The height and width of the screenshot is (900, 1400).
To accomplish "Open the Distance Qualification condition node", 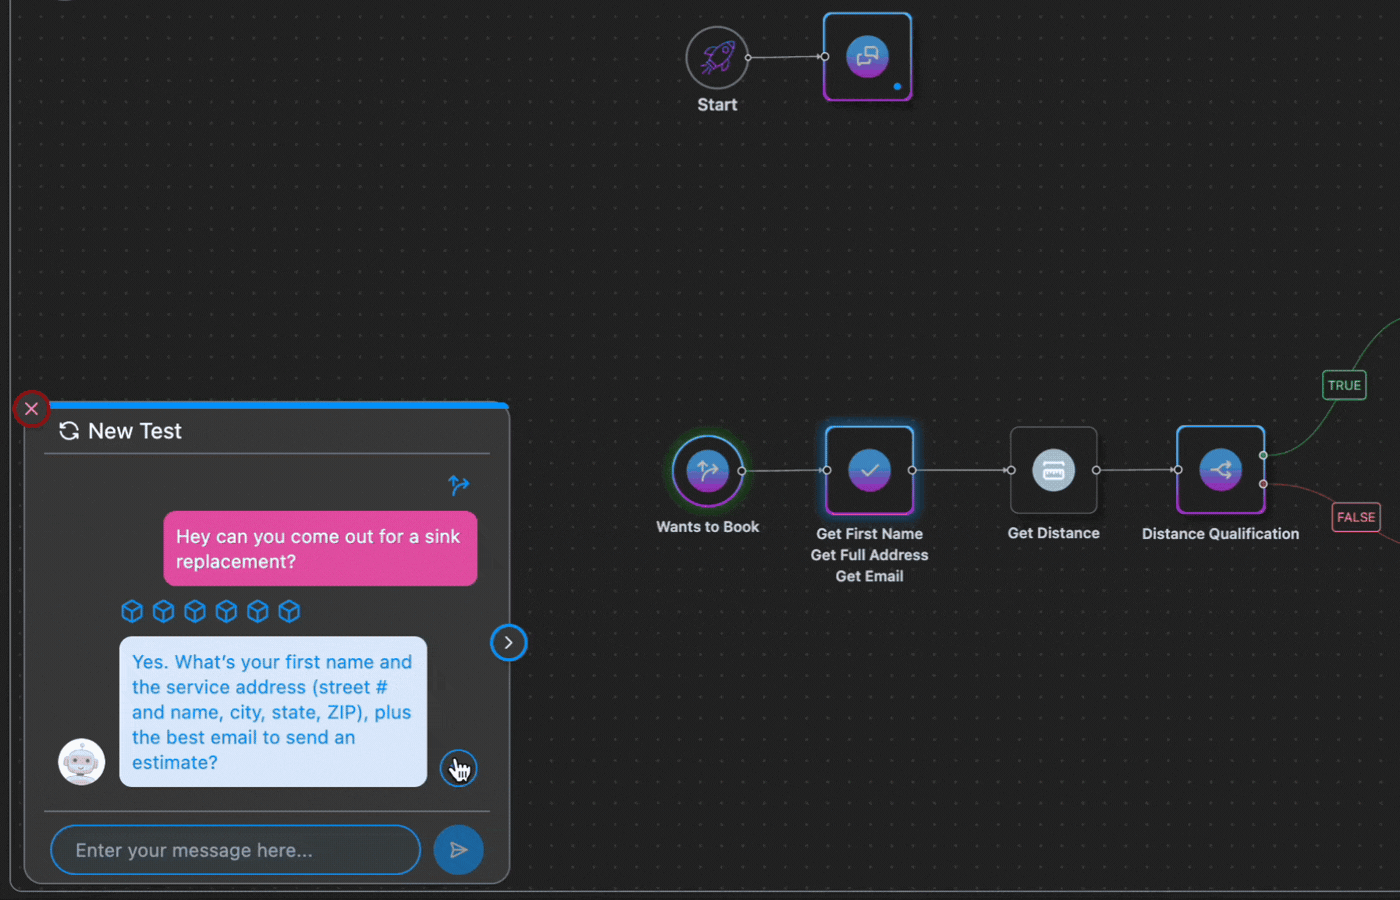I will [x=1220, y=470].
